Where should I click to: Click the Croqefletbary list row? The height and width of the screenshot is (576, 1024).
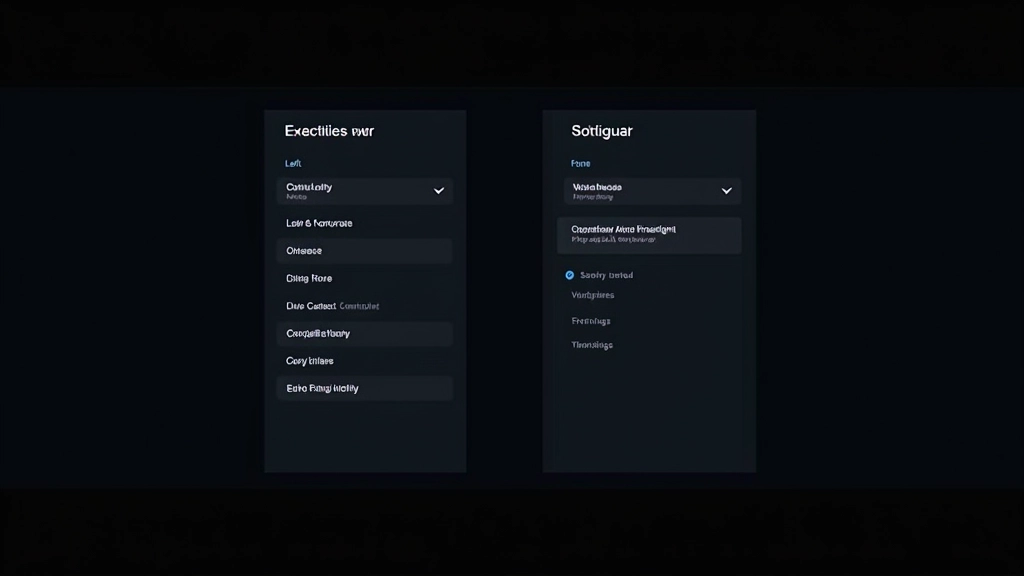click(364, 333)
